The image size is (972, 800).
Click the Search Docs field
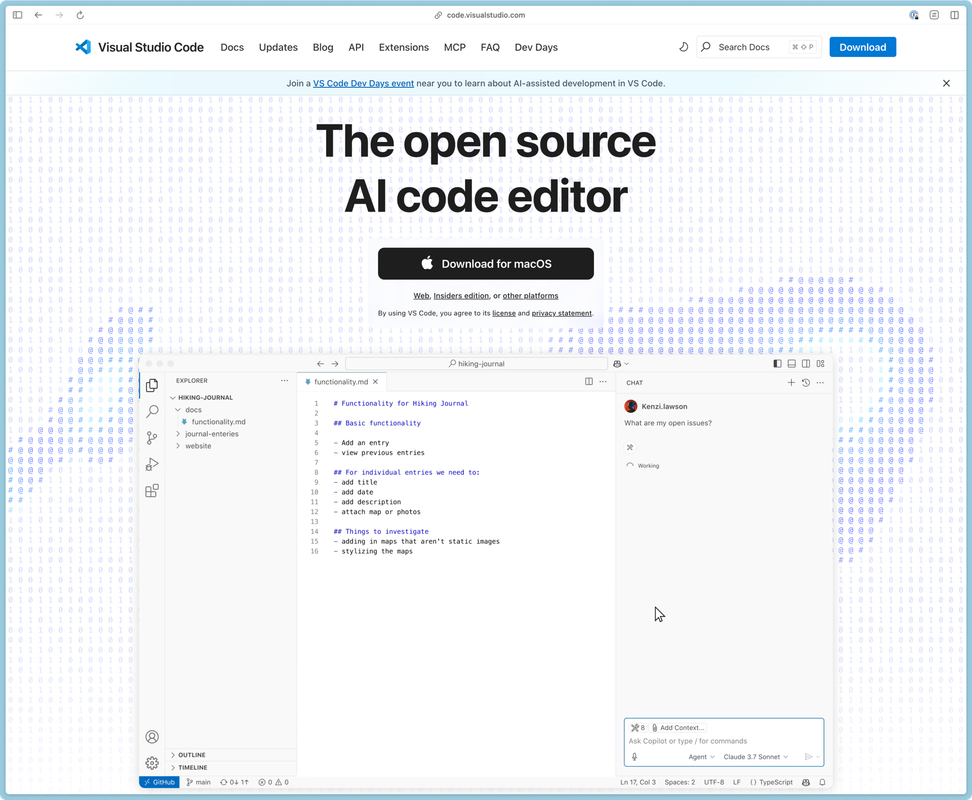(759, 47)
